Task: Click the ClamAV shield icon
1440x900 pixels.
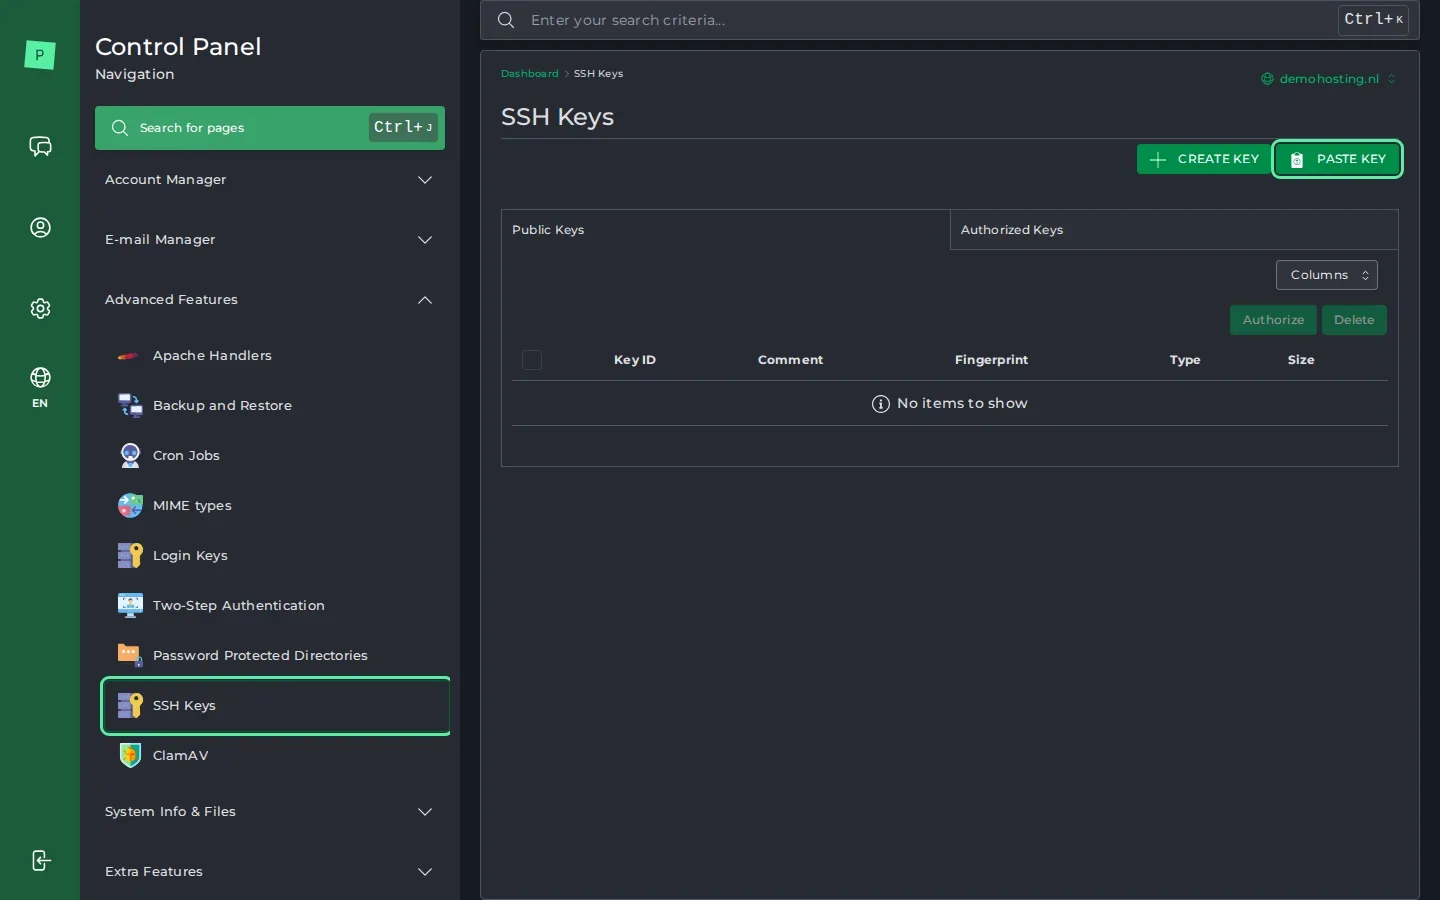Action: (130, 755)
